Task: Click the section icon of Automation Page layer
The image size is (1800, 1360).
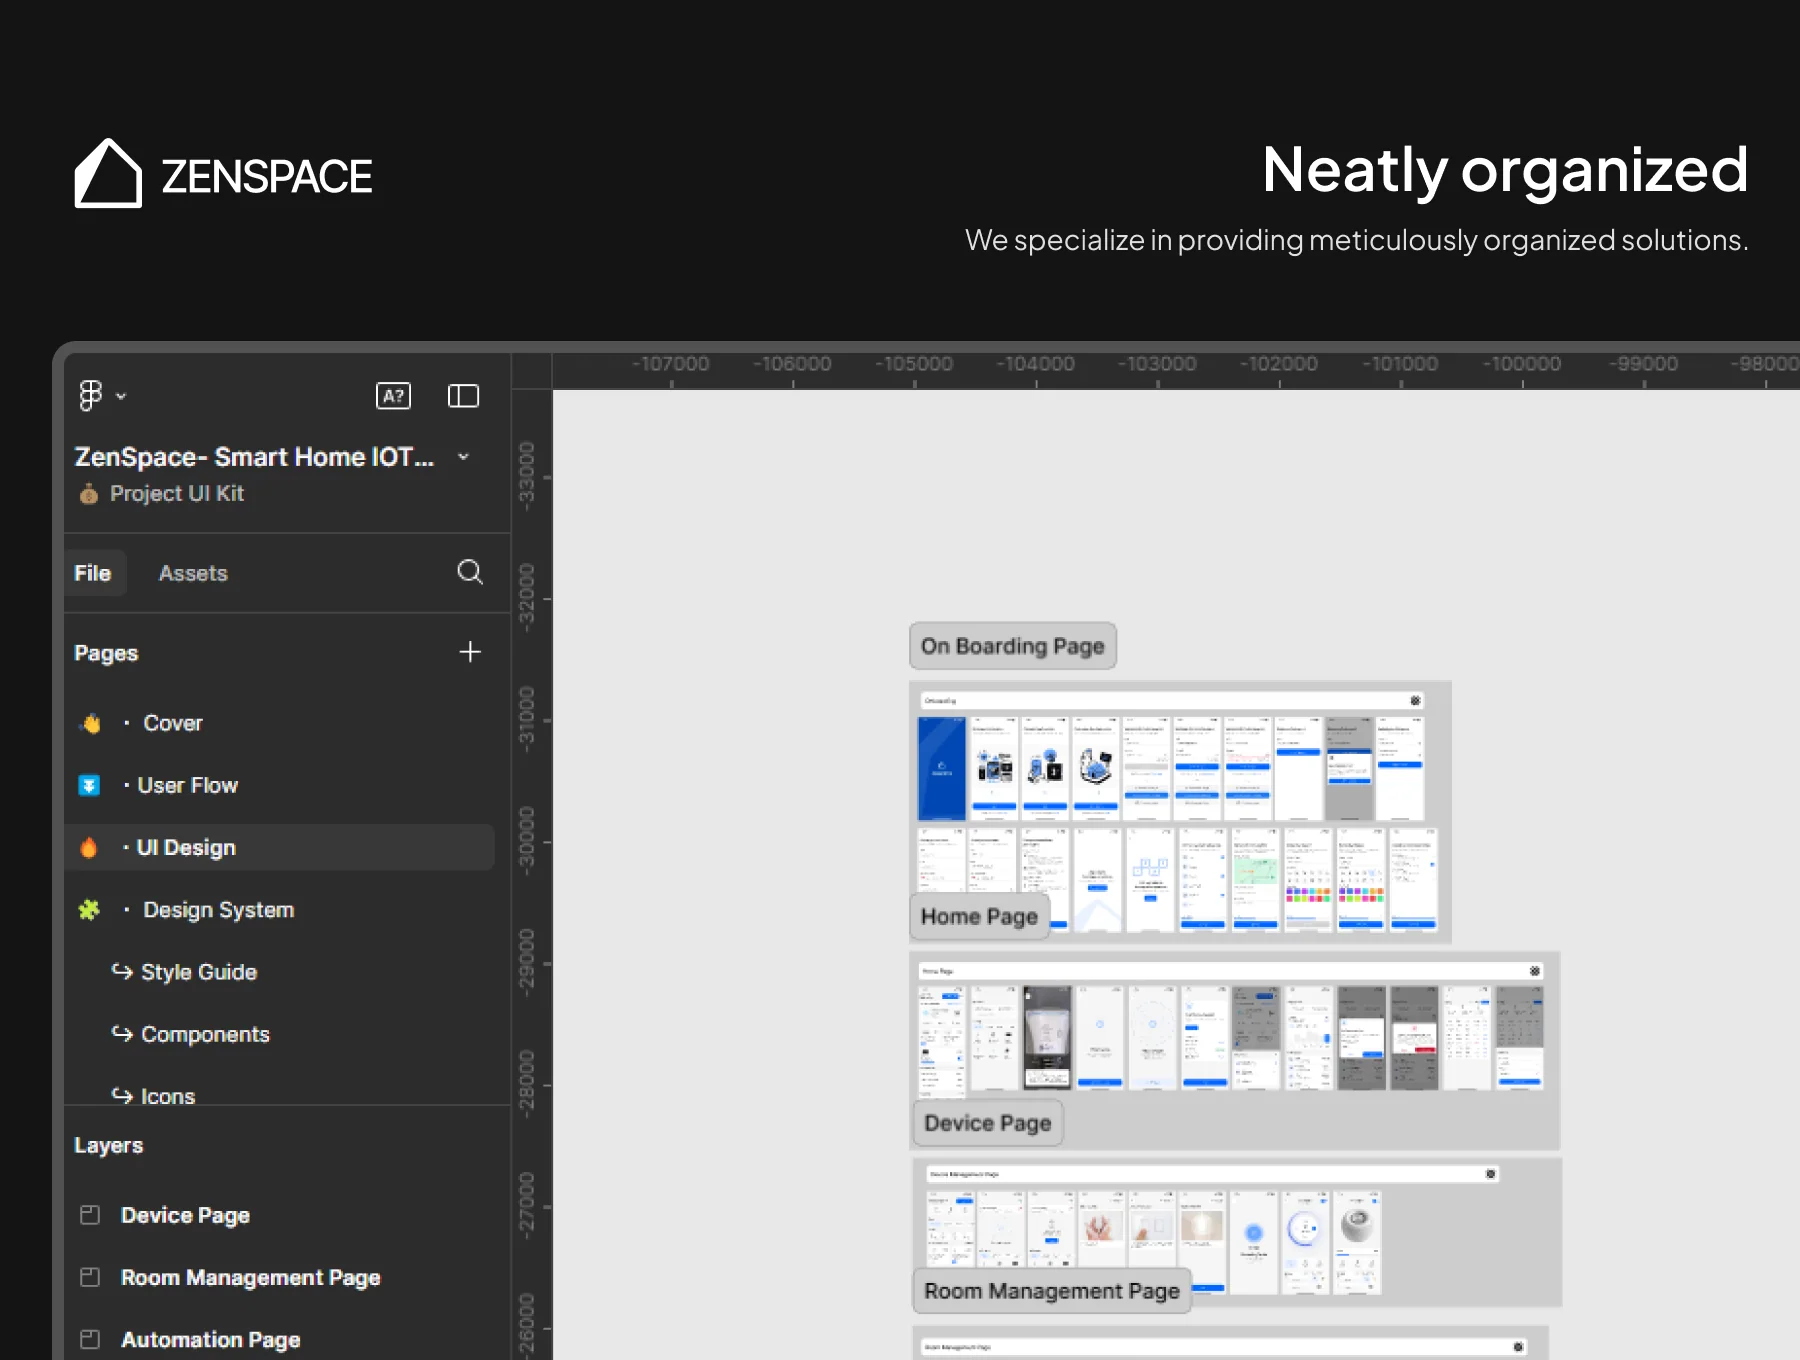Action: pyautogui.click(x=90, y=1339)
